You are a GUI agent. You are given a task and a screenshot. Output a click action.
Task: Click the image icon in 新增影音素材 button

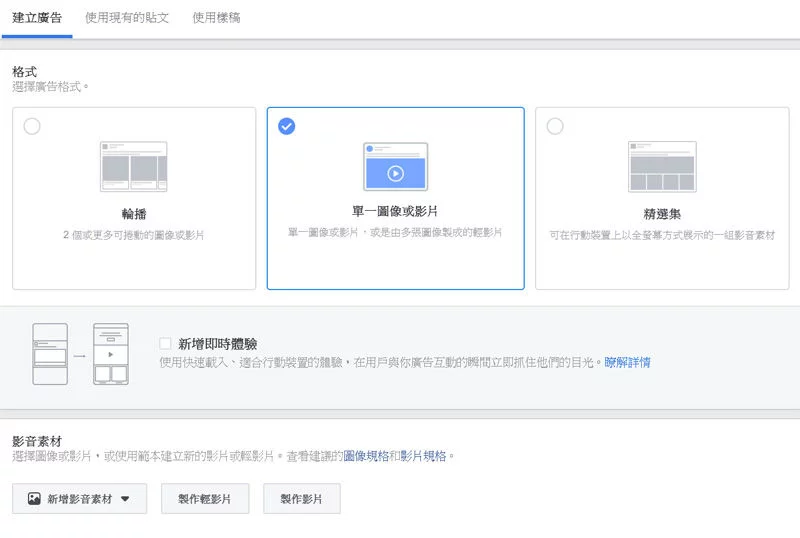[34, 499]
